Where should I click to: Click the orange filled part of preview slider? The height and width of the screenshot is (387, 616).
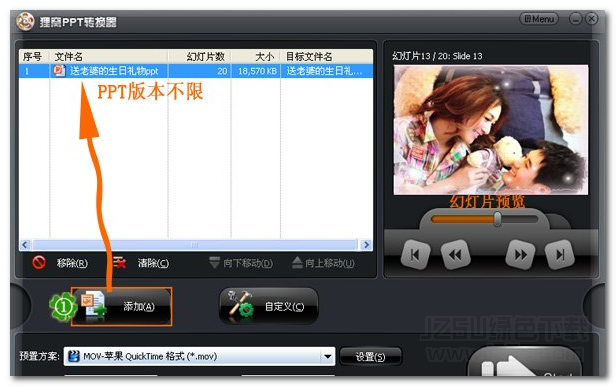point(462,219)
